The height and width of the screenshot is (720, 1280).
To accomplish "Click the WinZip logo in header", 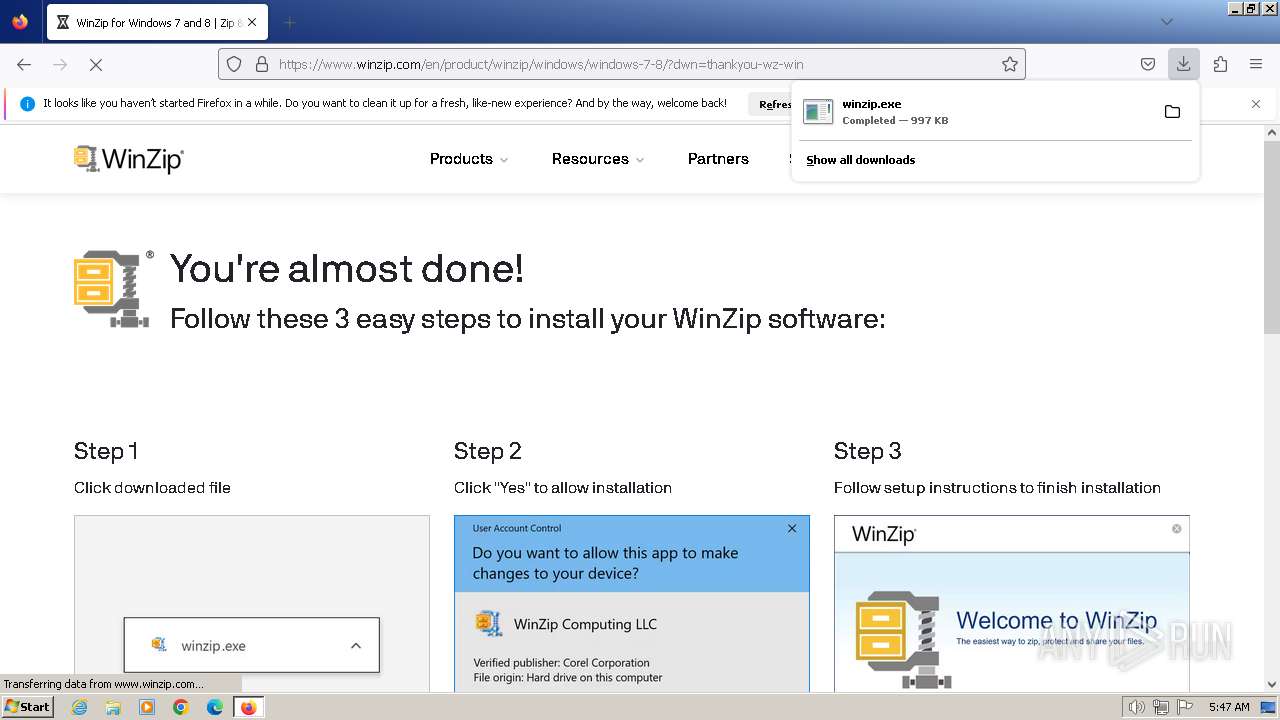I will coord(129,159).
